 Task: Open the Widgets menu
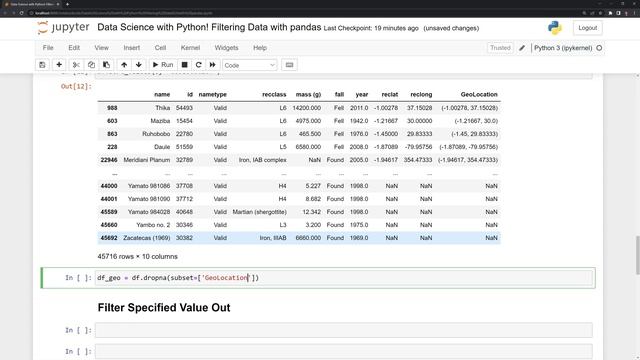coord(227,48)
